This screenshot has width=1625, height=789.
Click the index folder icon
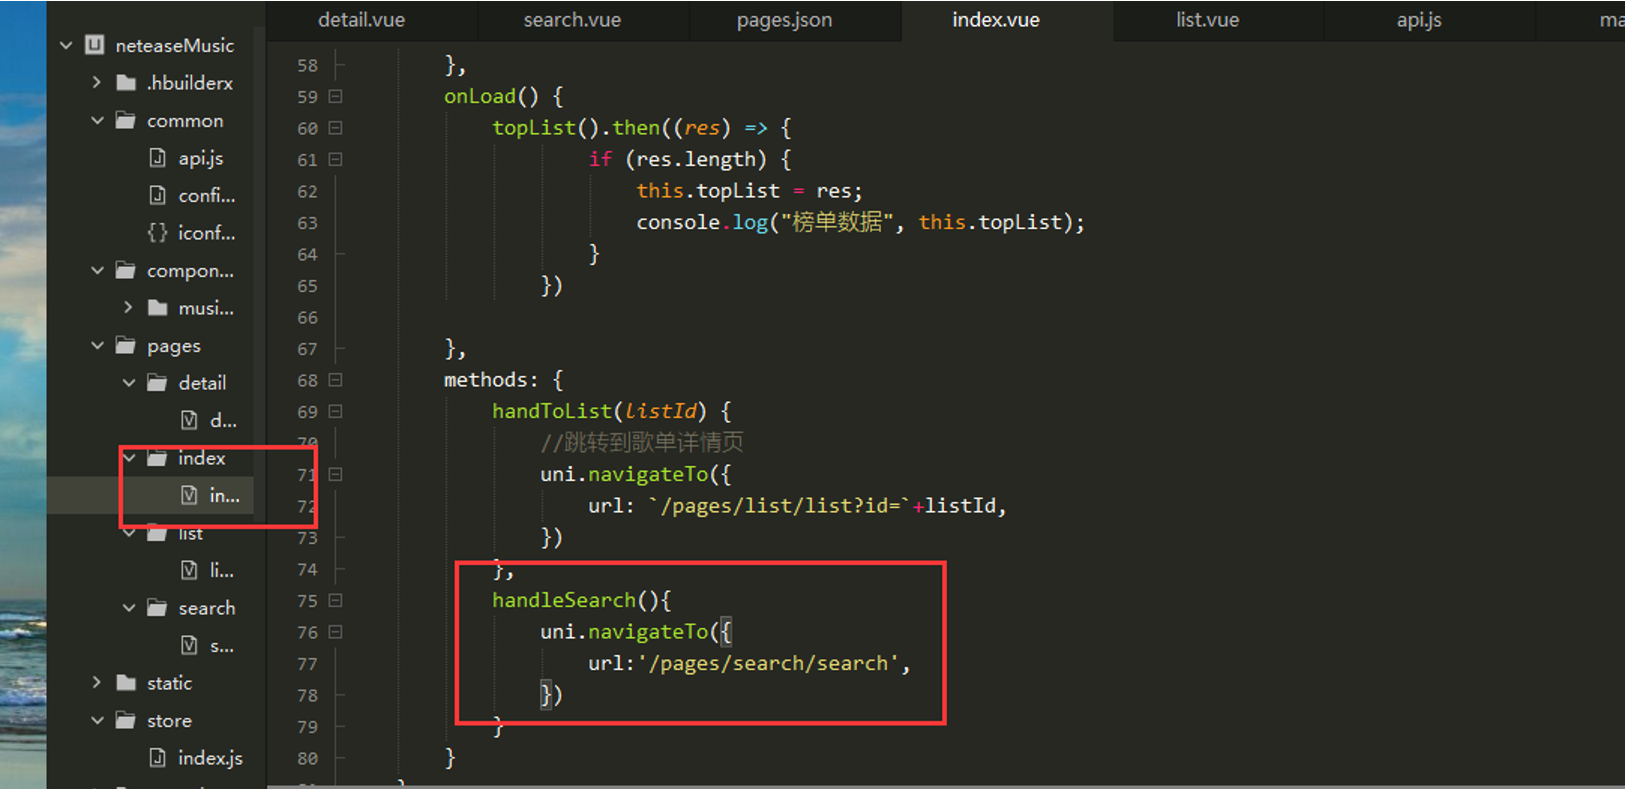157,457
